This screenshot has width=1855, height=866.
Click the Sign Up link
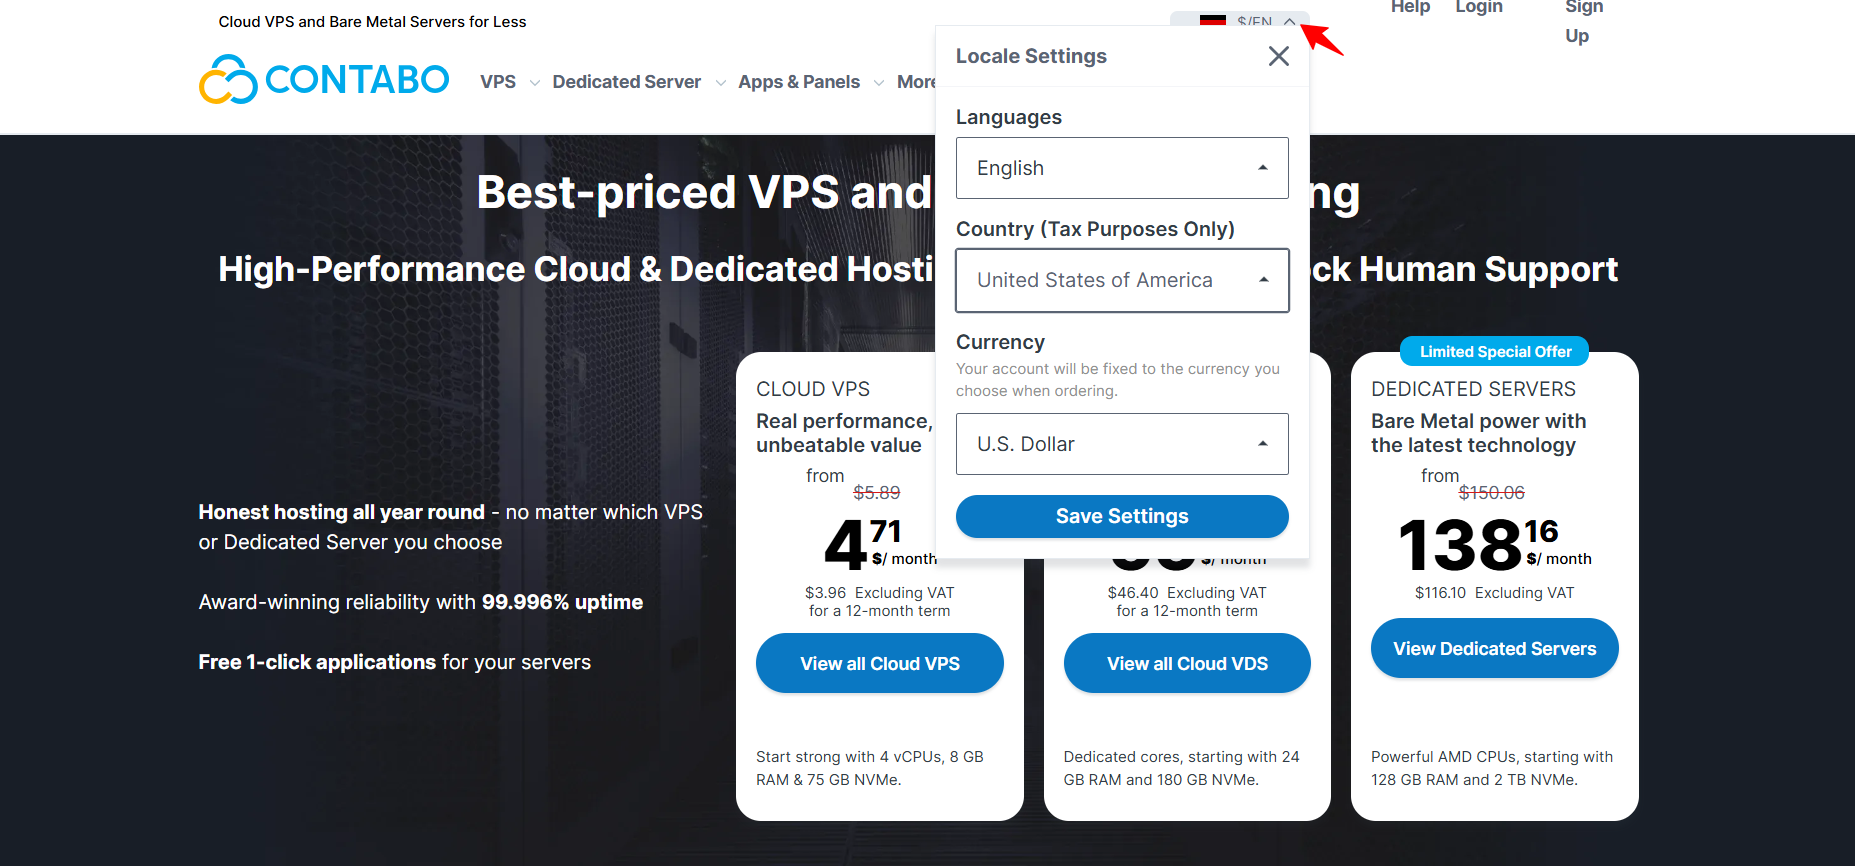1584,21
